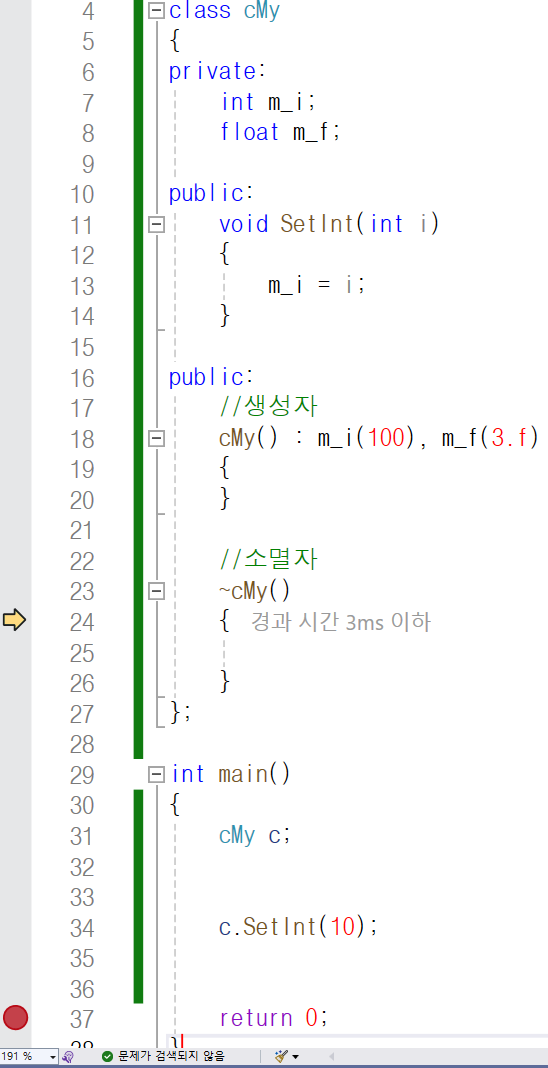Viewport: 548px width, 1068px height.
Task: Click the '문제가 검색되지 않음' status text
Action: tap(171, 1056)
